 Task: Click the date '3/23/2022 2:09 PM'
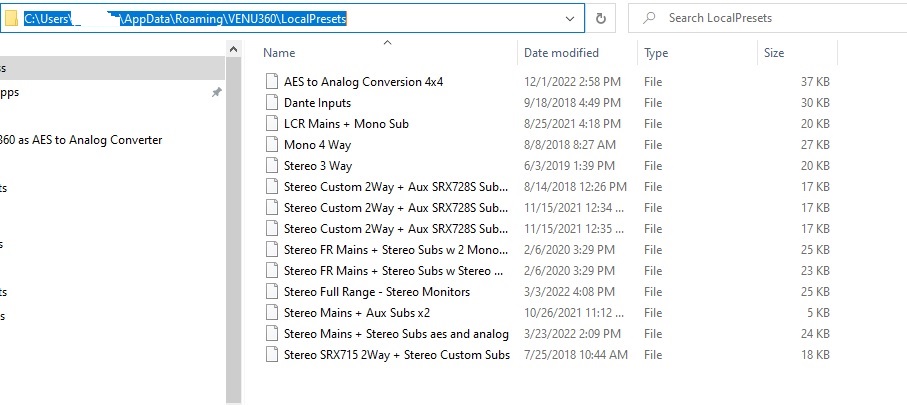tap(572, 334)
